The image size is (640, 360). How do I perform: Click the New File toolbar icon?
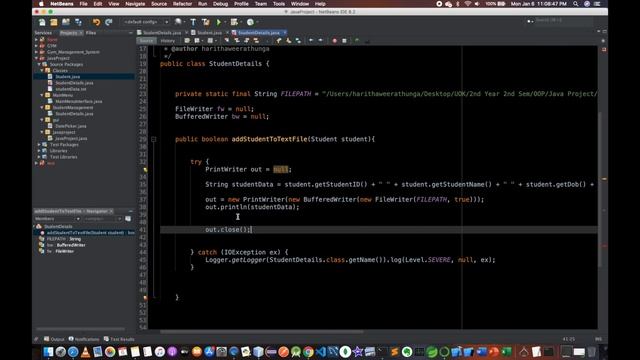pyautogui.click(x=42, y=22)
